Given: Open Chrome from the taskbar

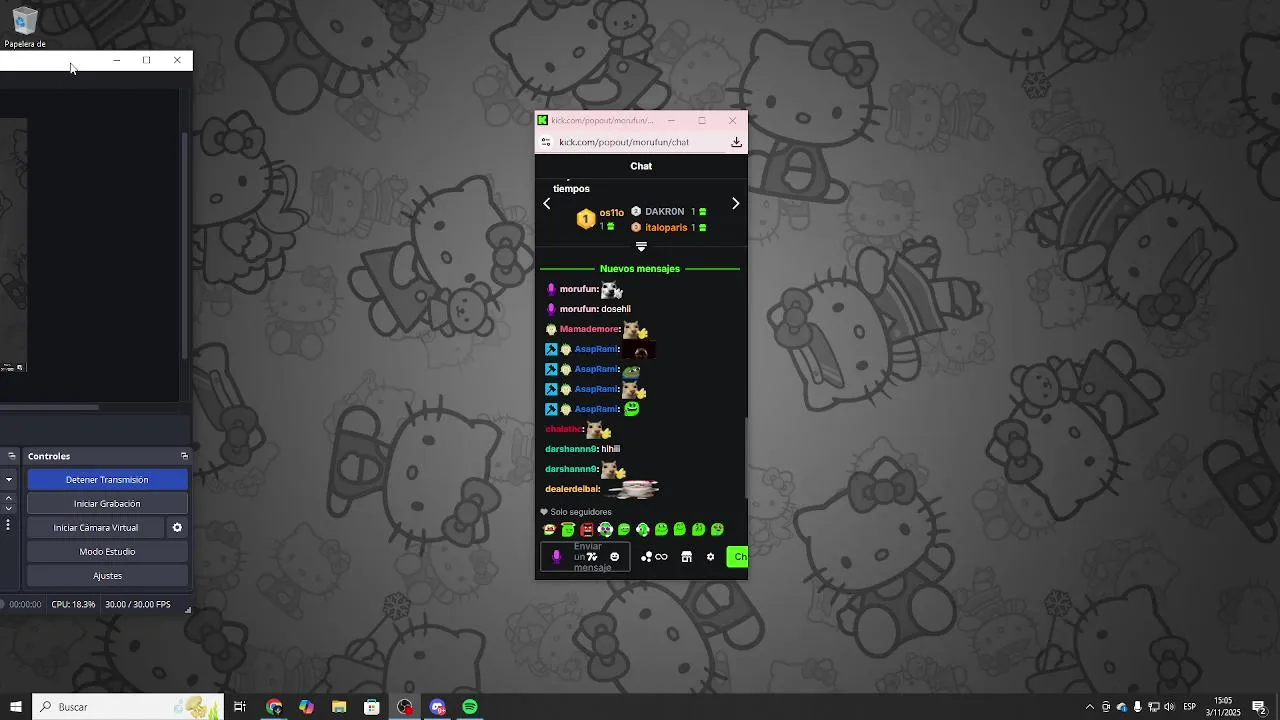Looking at the screenshot, I should [274, 707].
